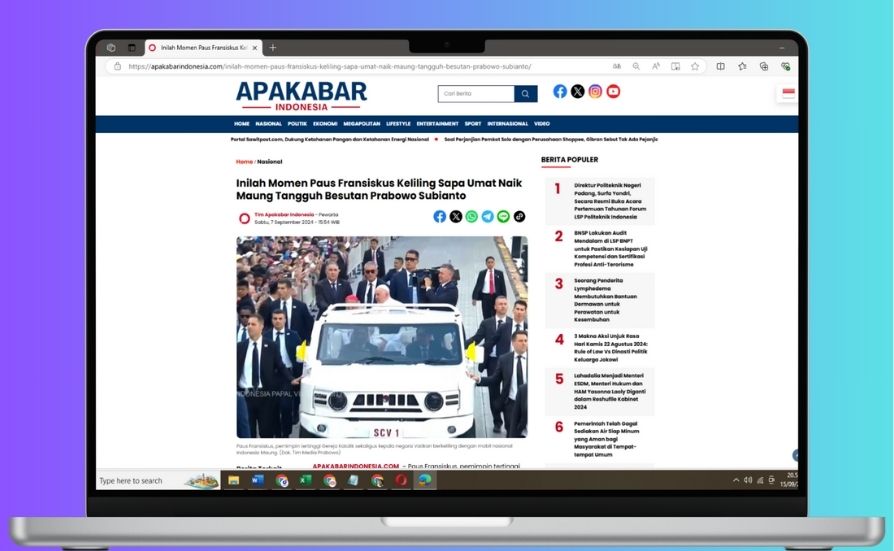The image size is (894, 551).
Task: Open the YouTube channel icon in header
Action: point(613,92)
